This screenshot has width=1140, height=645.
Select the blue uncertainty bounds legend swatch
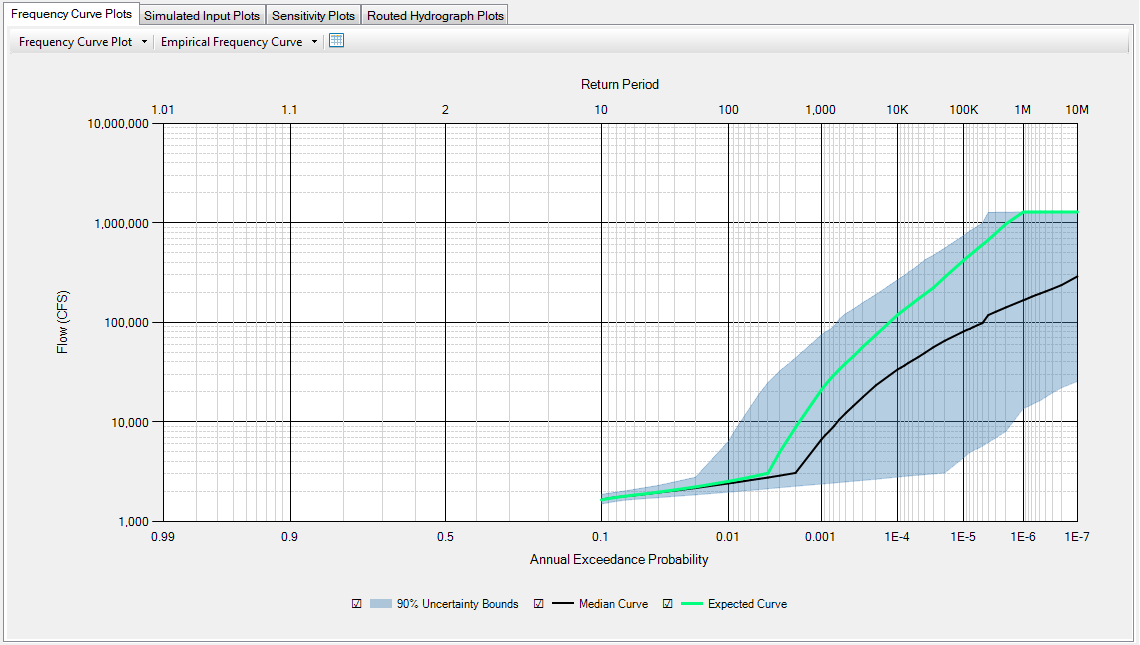[x=383, y=603]
